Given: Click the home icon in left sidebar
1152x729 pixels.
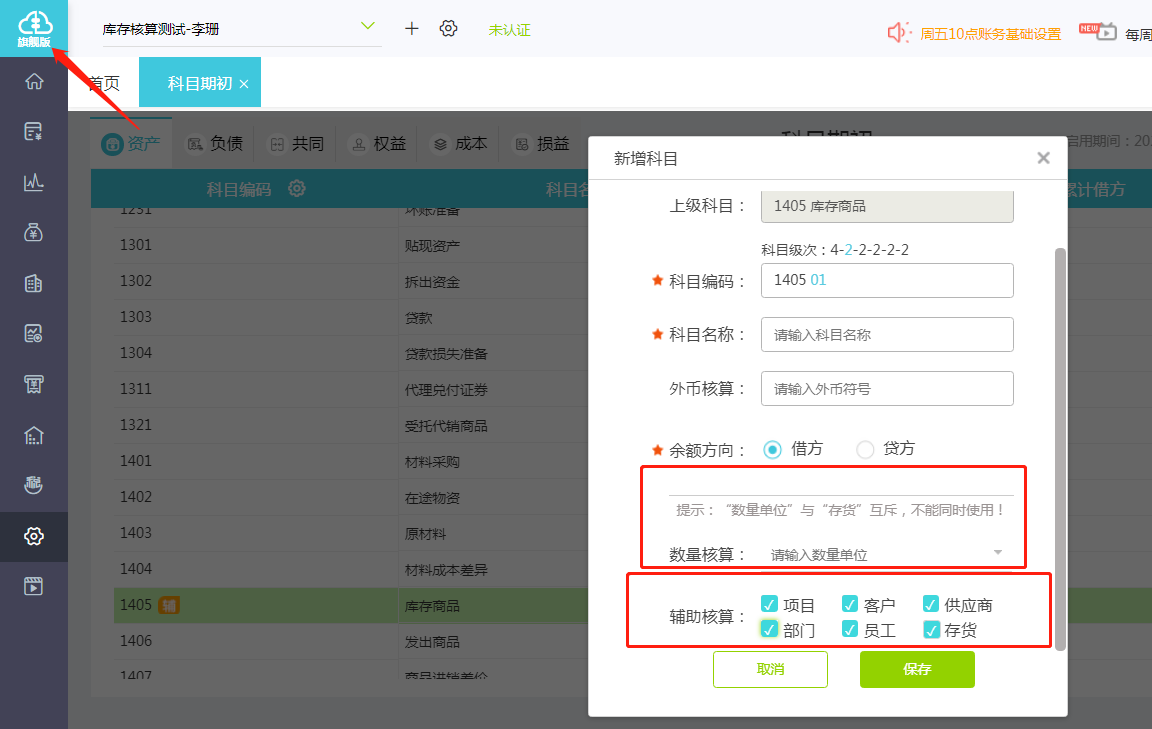Looking at the screenshot, I should [x=34, y=82].
